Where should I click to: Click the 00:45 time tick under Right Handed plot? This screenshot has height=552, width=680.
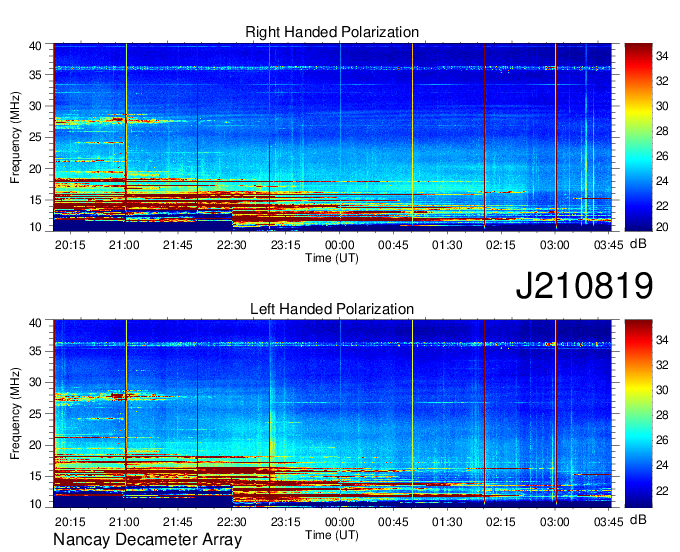click(393, 245)
